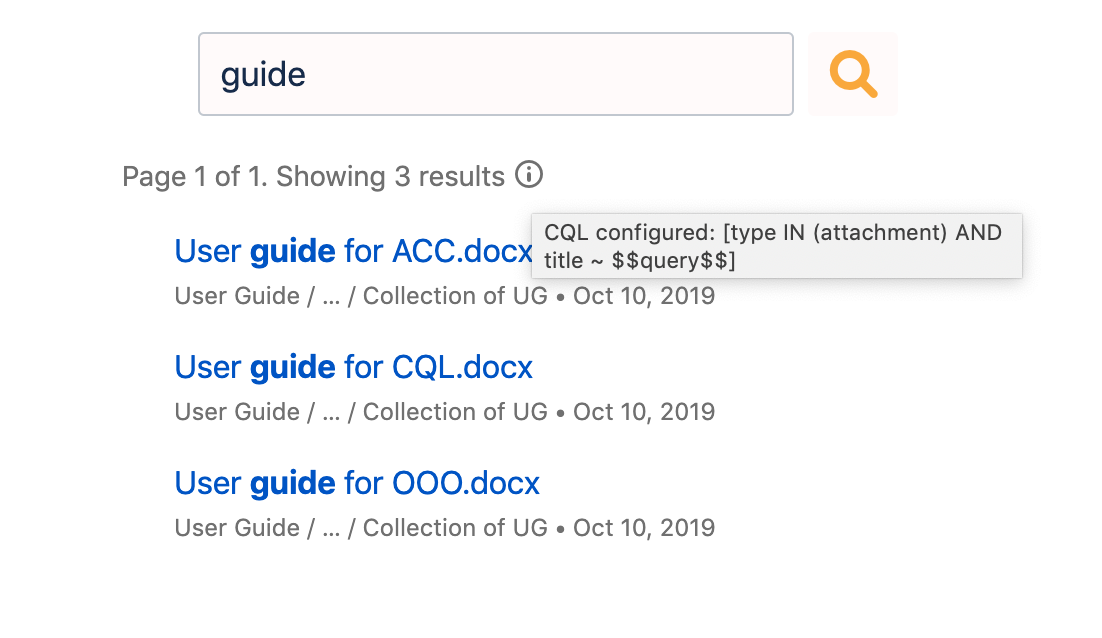Expand the hidden breadcrumb ellipsis for ACC.docx
Viewport: 1102px width, 638px height.
[x=331, y=295]
